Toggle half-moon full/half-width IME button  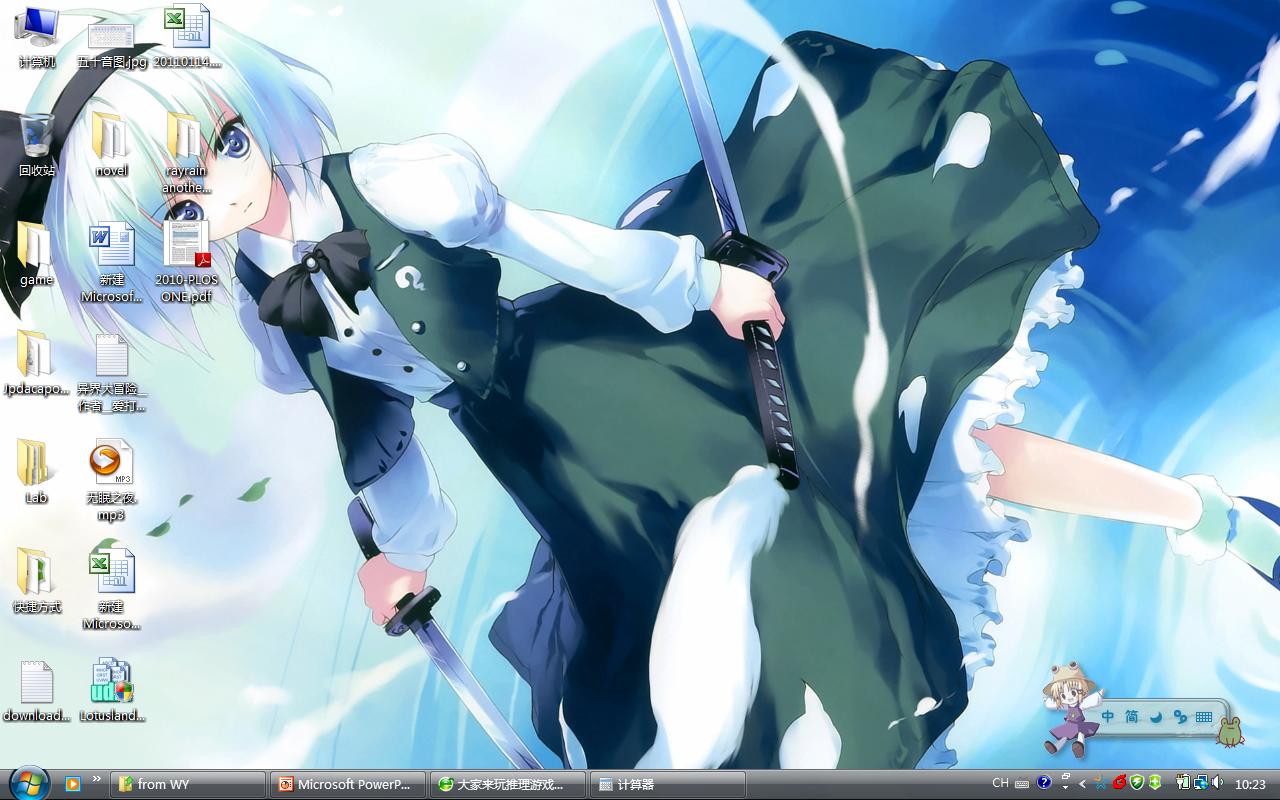(x=1156, y=716)
